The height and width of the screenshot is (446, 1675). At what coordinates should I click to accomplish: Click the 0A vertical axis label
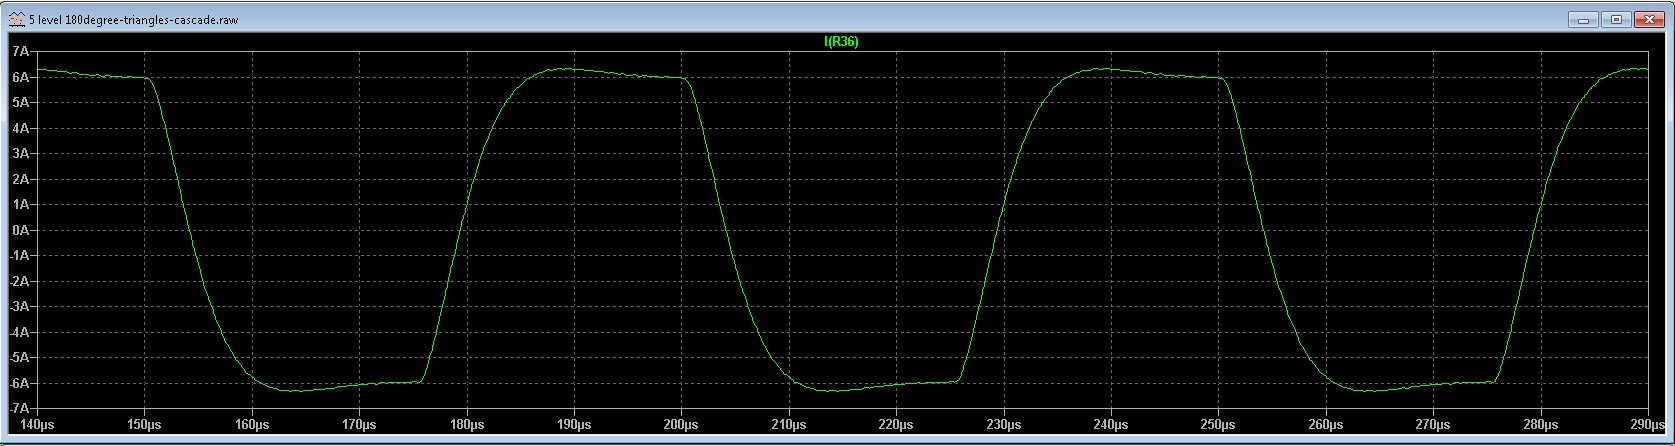(x=20, y=230)
